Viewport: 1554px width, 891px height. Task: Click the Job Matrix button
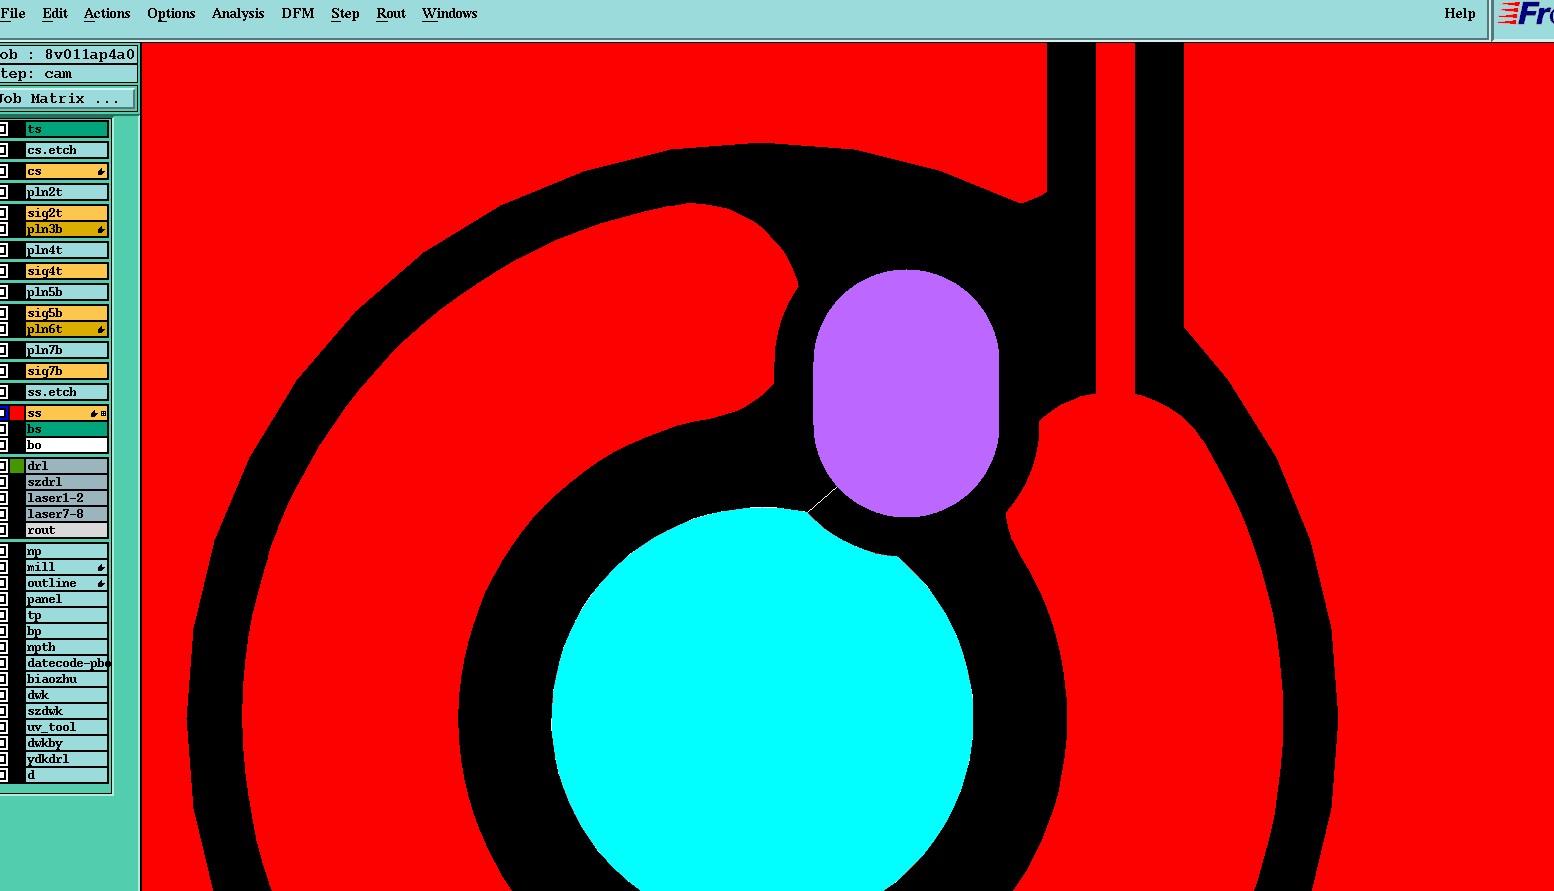67,98
